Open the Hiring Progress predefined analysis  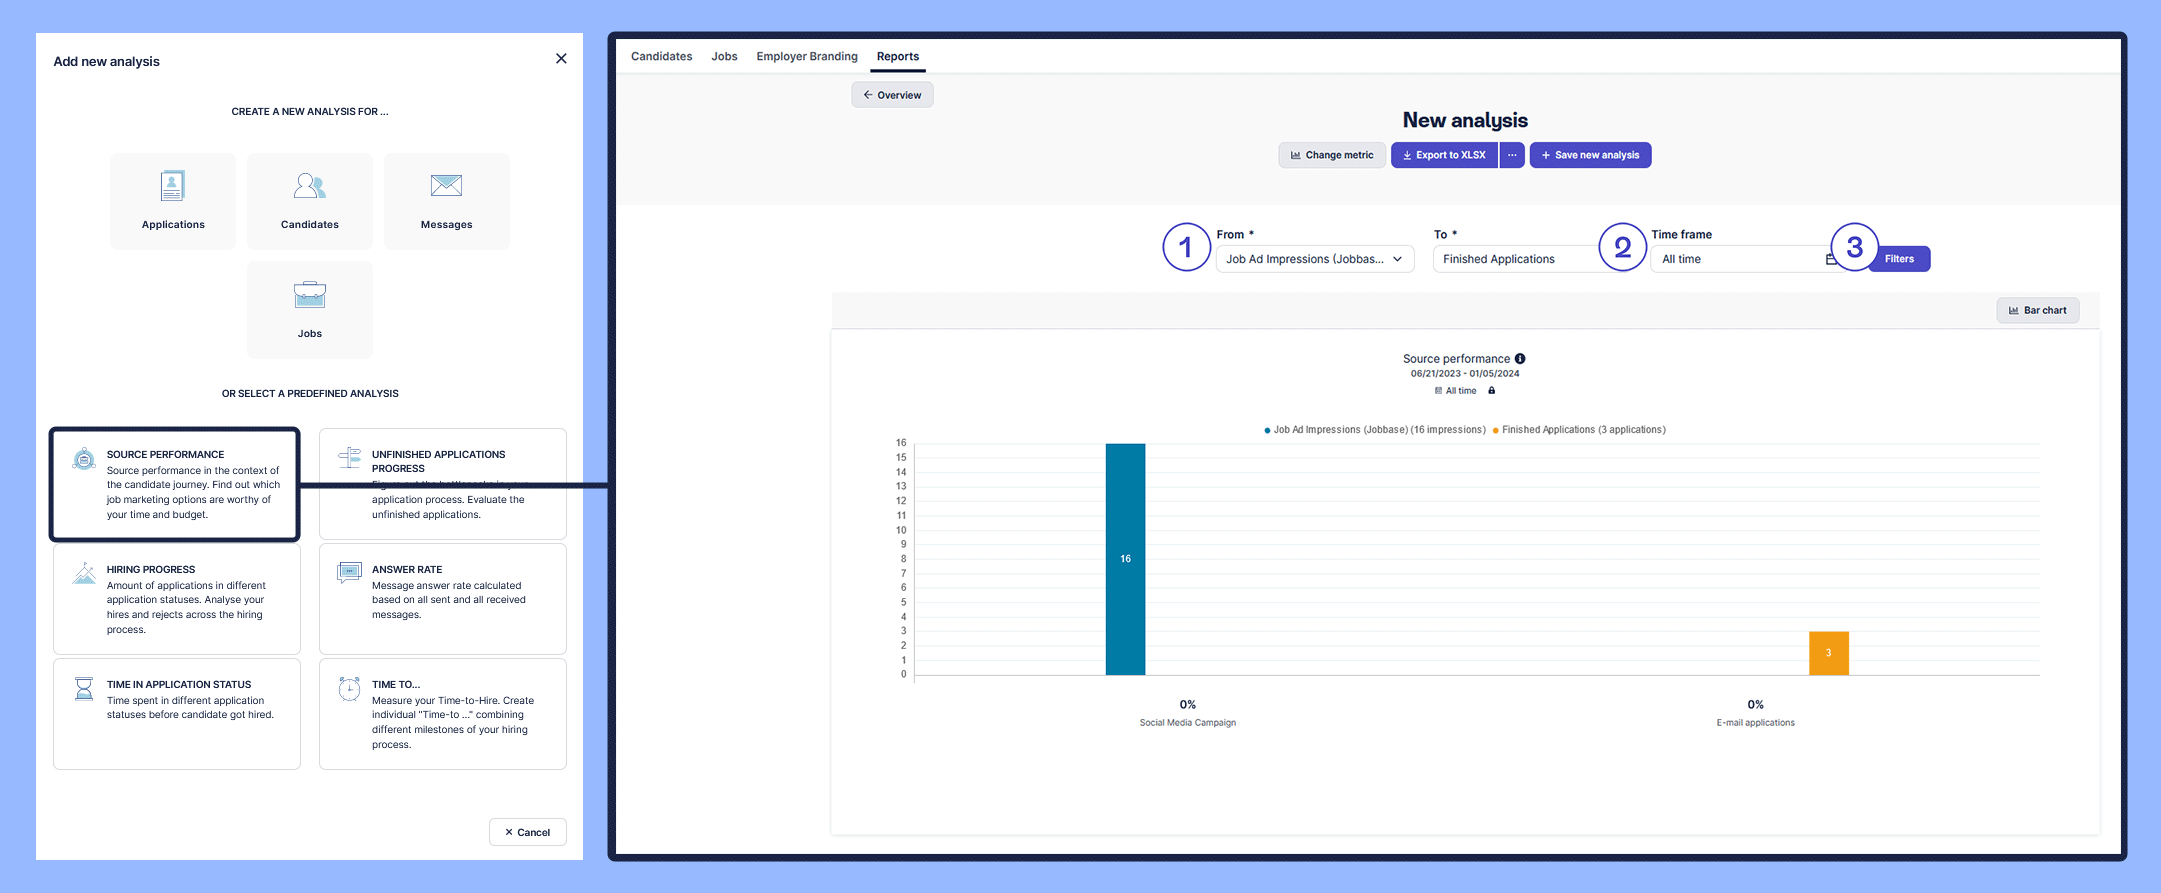pos(177,598)
